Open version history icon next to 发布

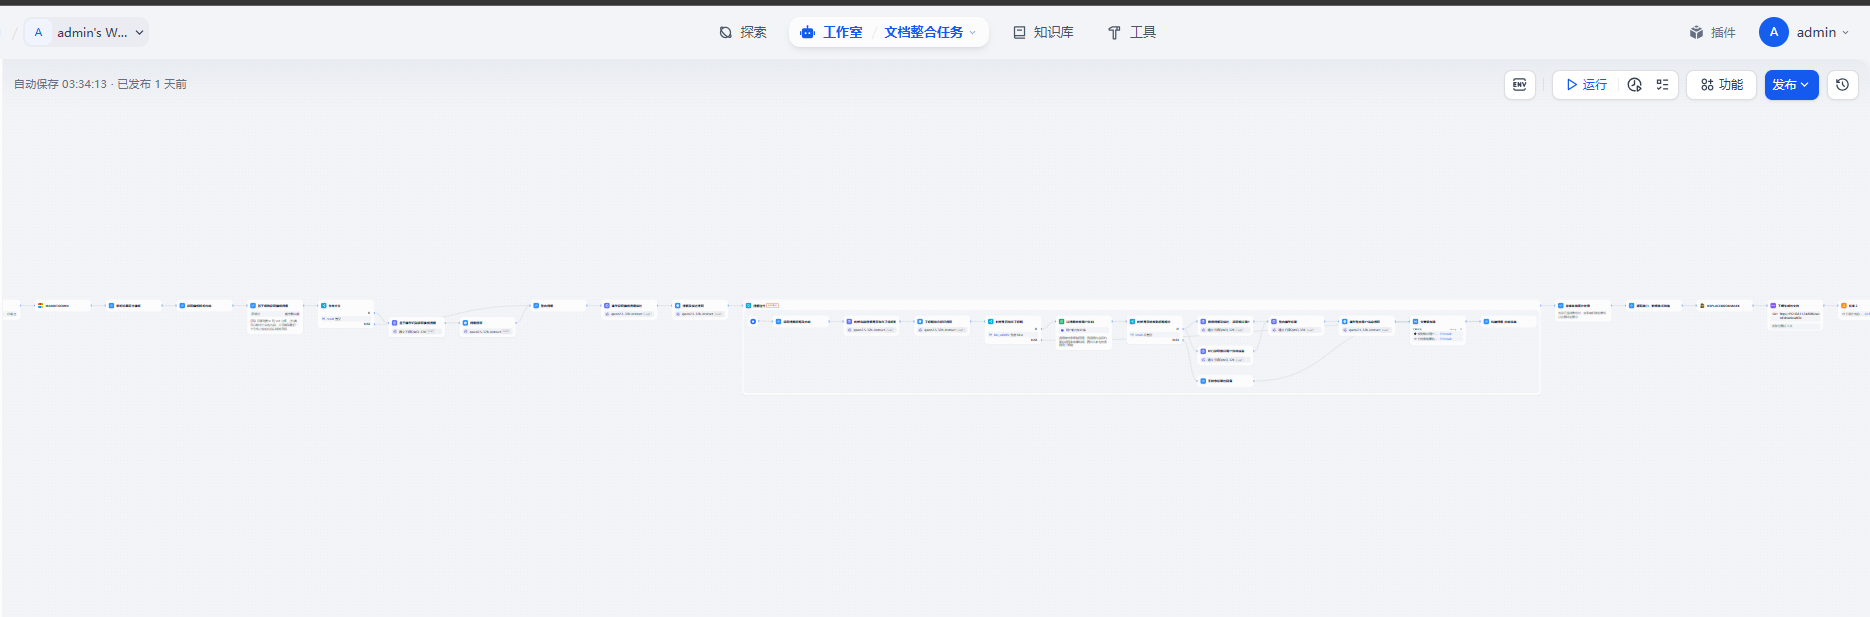click(x=1843, y=85)
